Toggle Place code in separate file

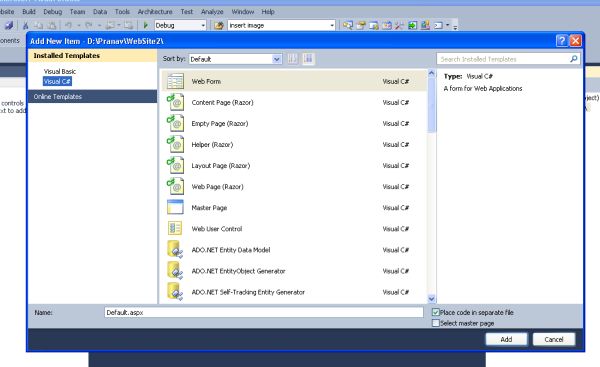(435, 312)
